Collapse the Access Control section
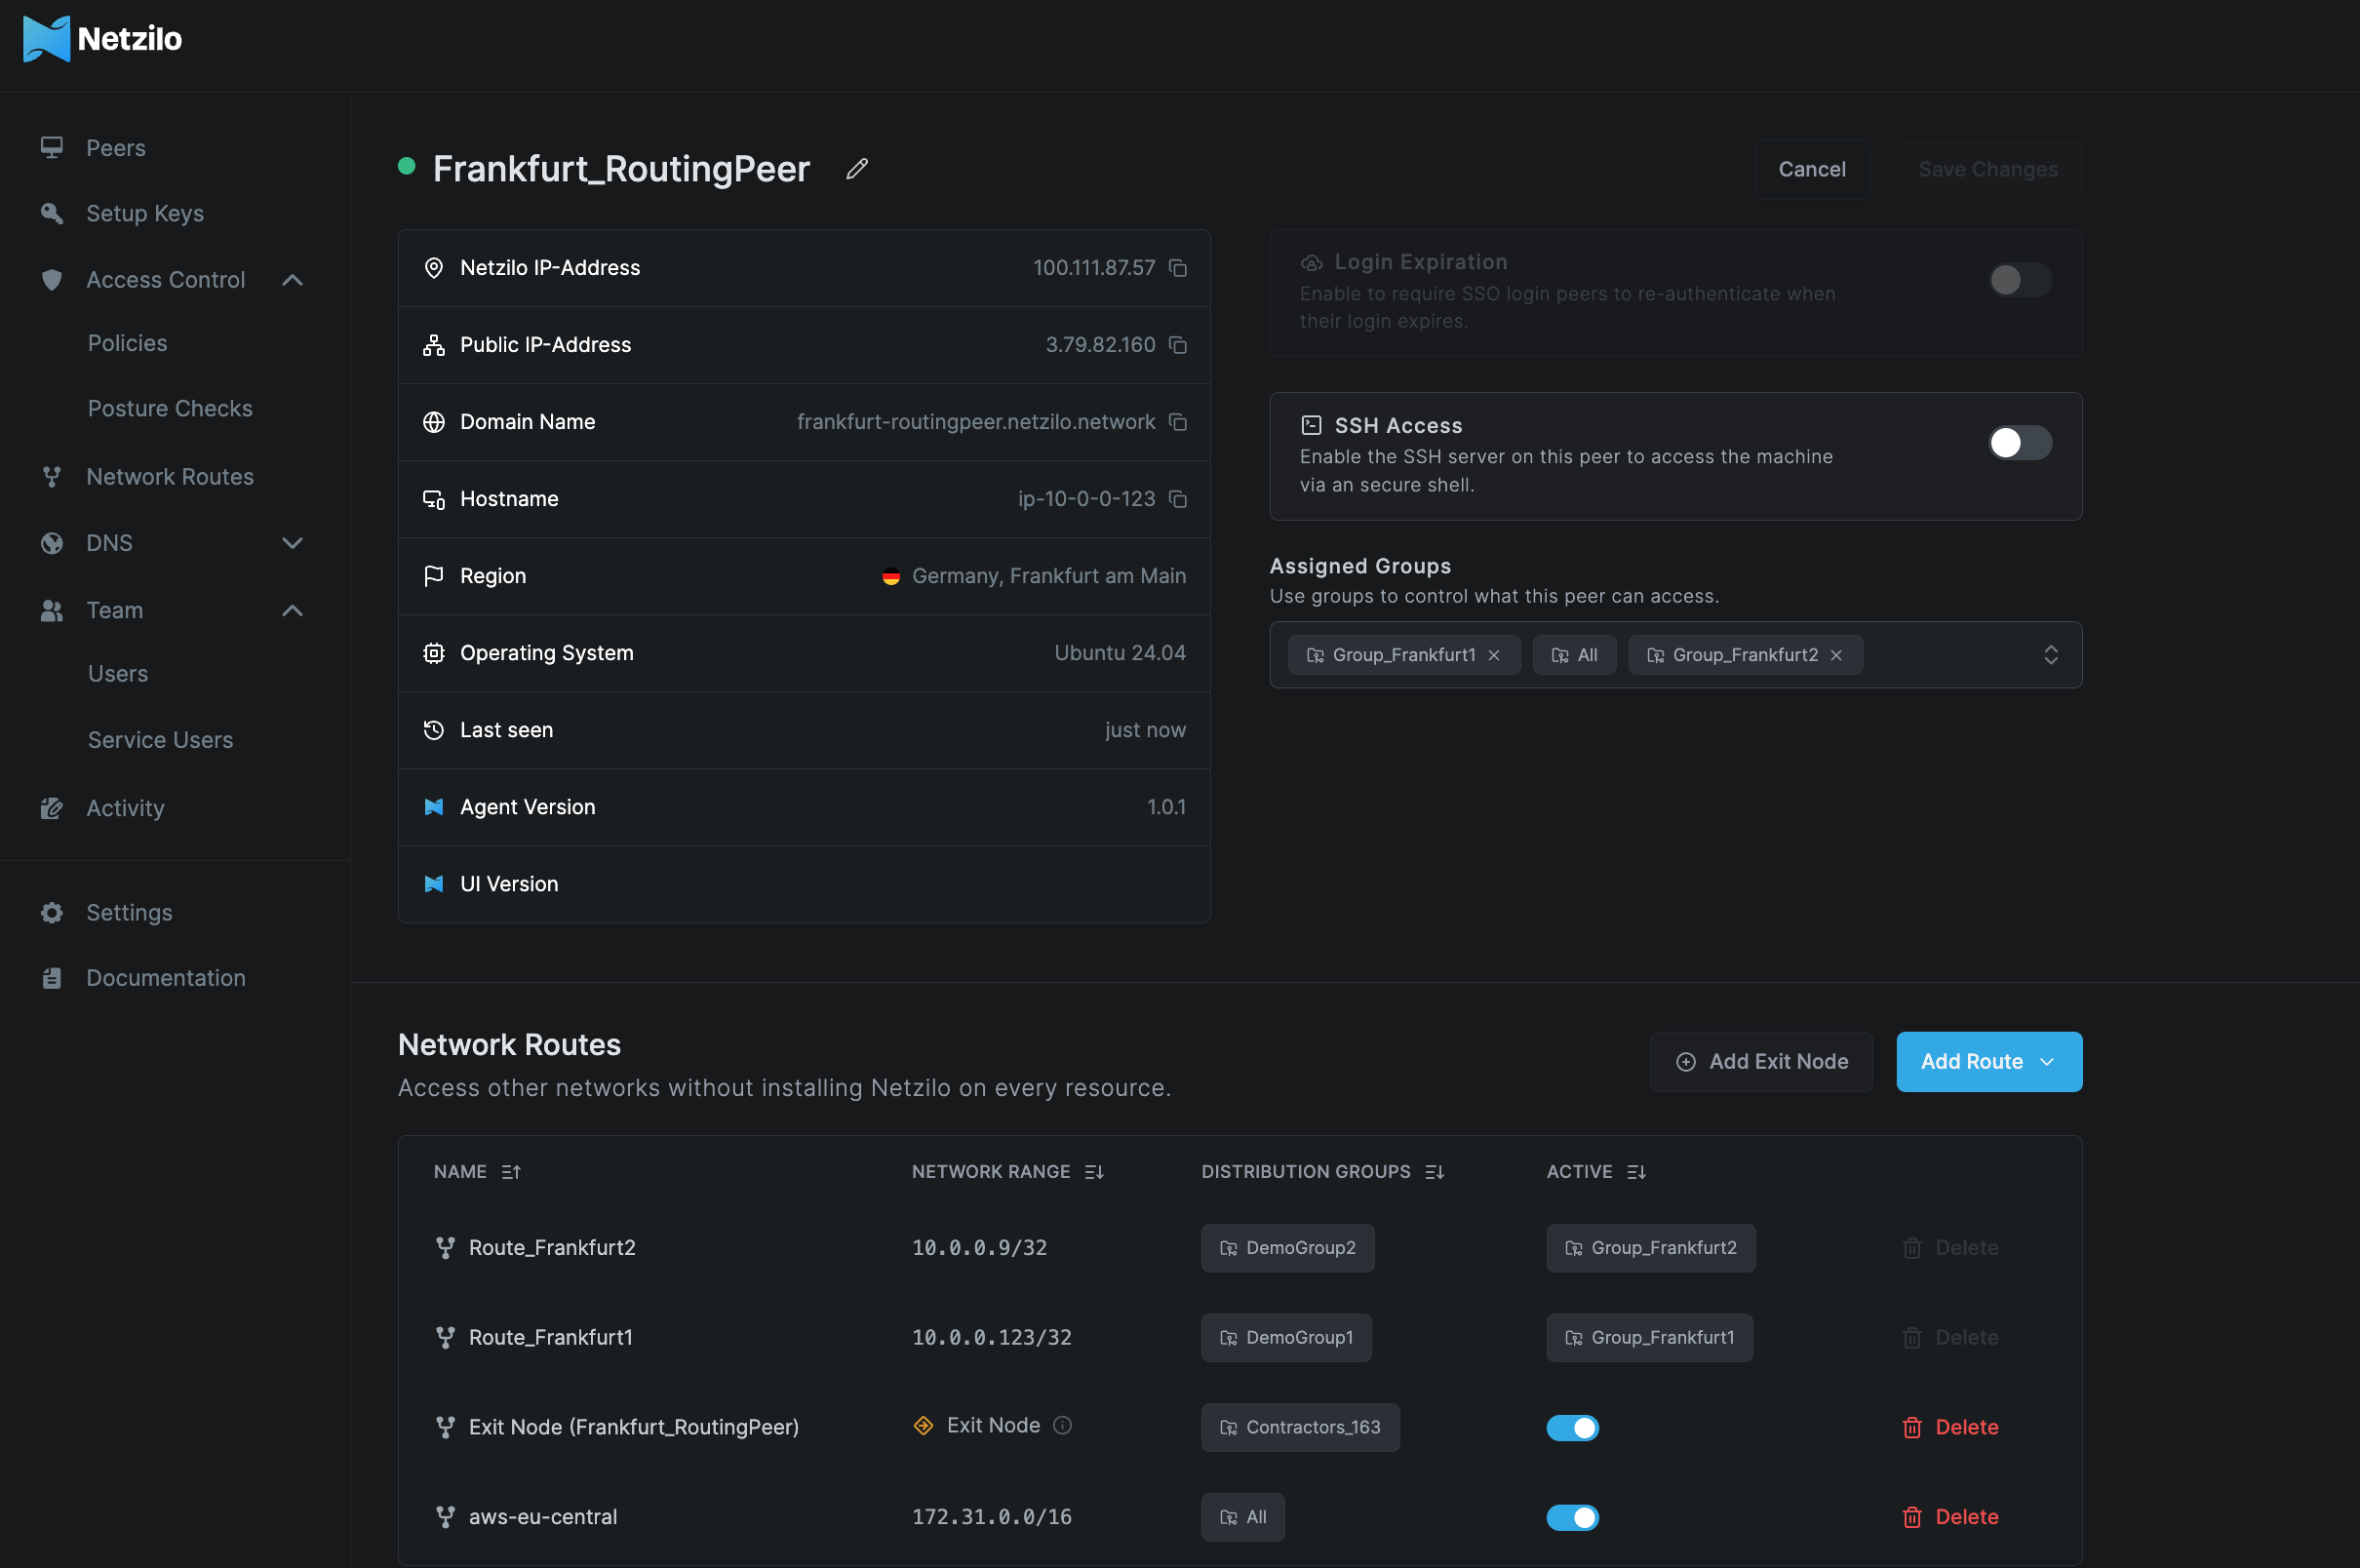 292,280
